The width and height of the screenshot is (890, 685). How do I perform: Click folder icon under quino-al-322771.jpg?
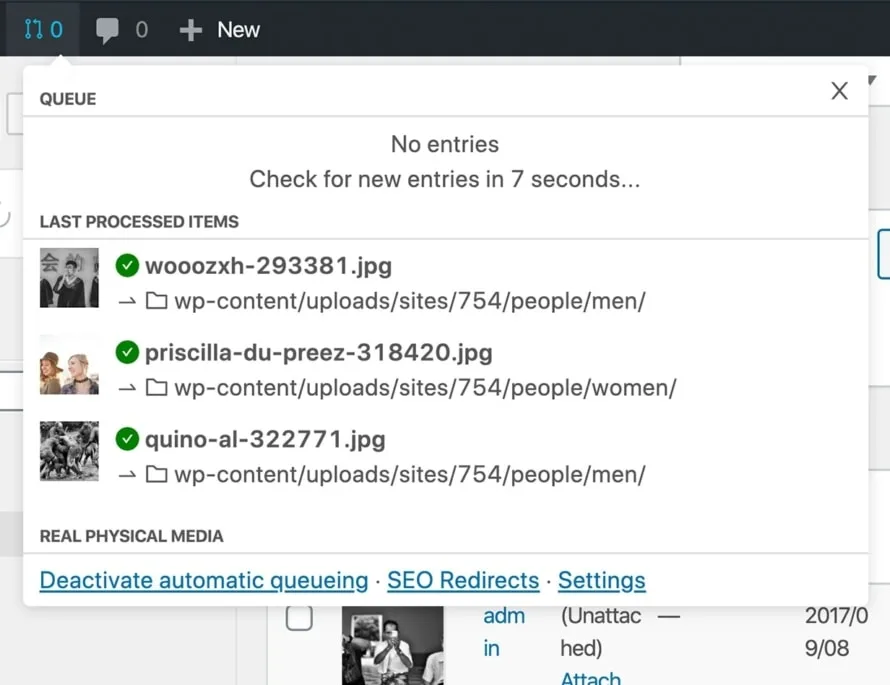tap(157, 474)
